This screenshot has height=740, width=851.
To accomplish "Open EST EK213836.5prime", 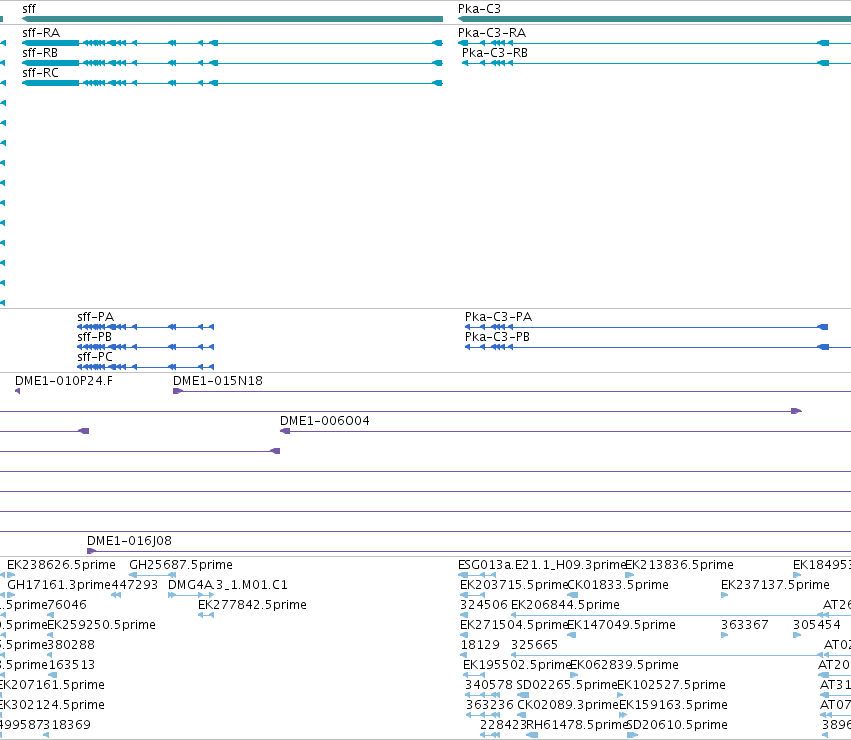I will click(x=679, y=565).
